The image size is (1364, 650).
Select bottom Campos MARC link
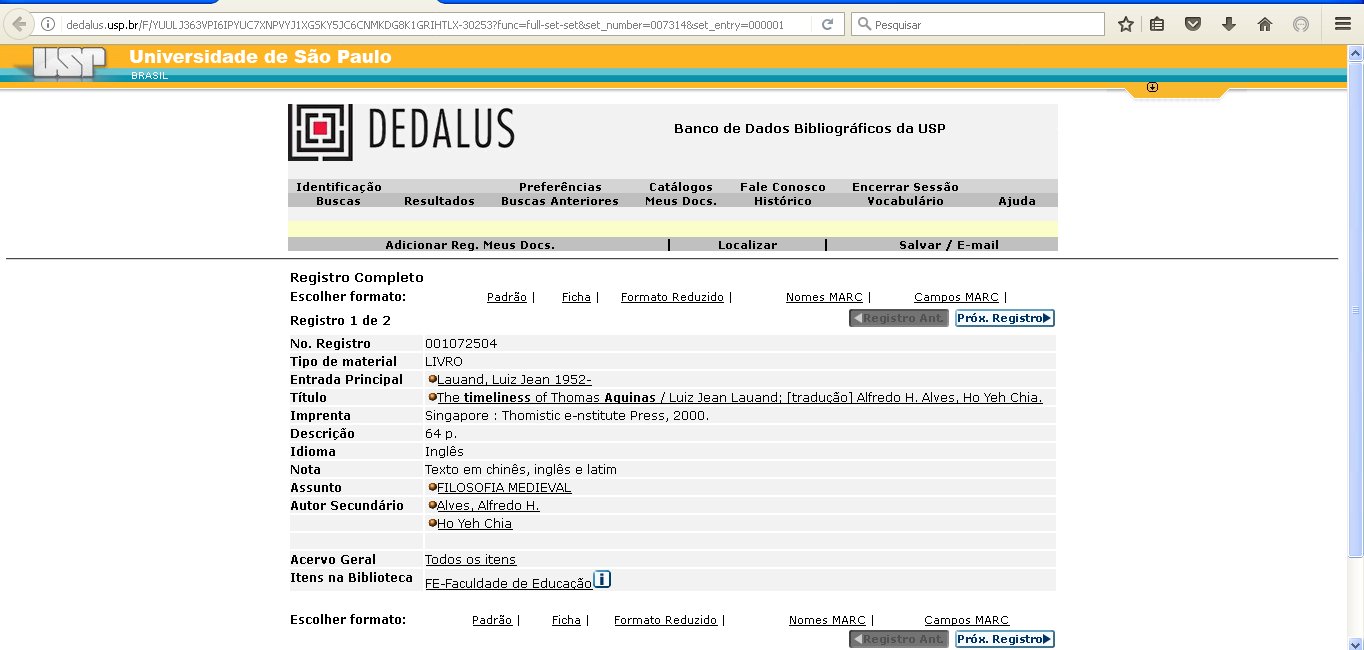point(966,620)
